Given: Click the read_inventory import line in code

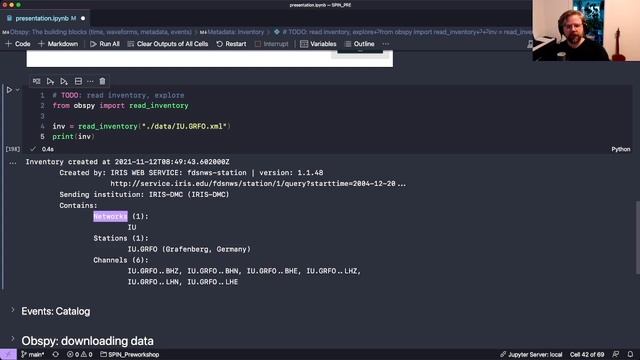Looking at the screenshot, I should tap(120, 106).
